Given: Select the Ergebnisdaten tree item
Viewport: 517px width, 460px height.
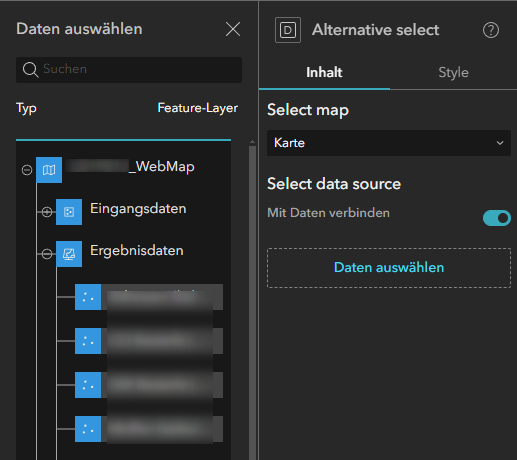Looking at the screenshot, I should [137, 251].
